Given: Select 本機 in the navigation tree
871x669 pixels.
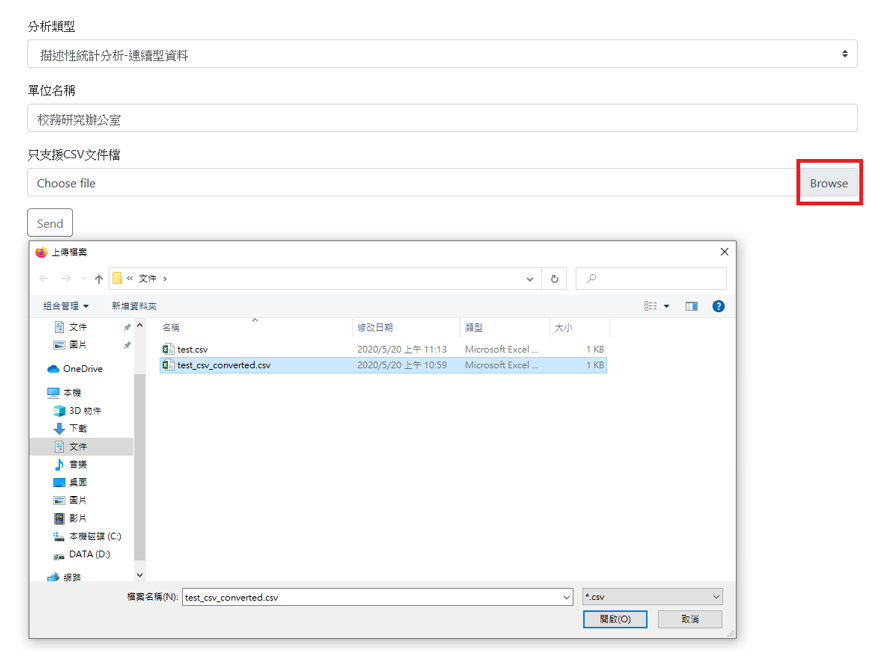Looking at the screenshot, I should pos(64,393).
